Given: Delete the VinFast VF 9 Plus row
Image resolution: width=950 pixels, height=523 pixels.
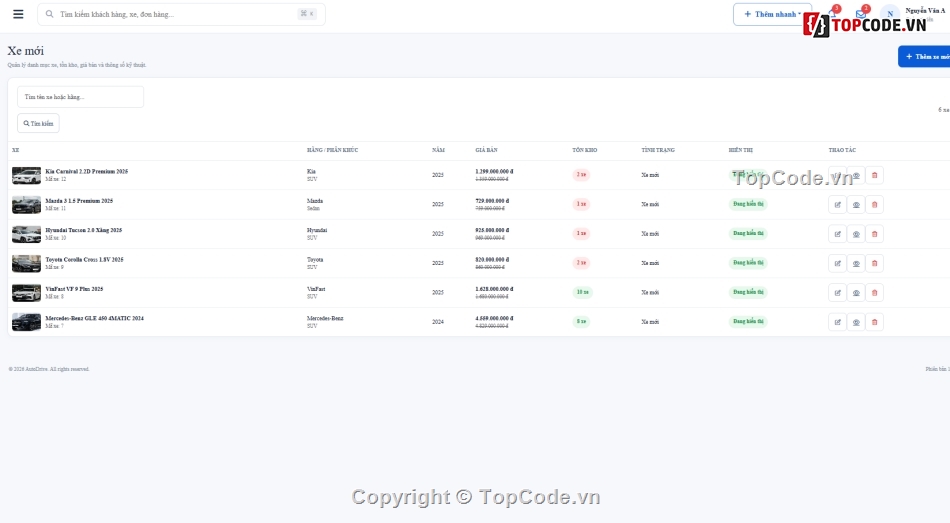Looking at the screenshot, I should pos(874,293).
